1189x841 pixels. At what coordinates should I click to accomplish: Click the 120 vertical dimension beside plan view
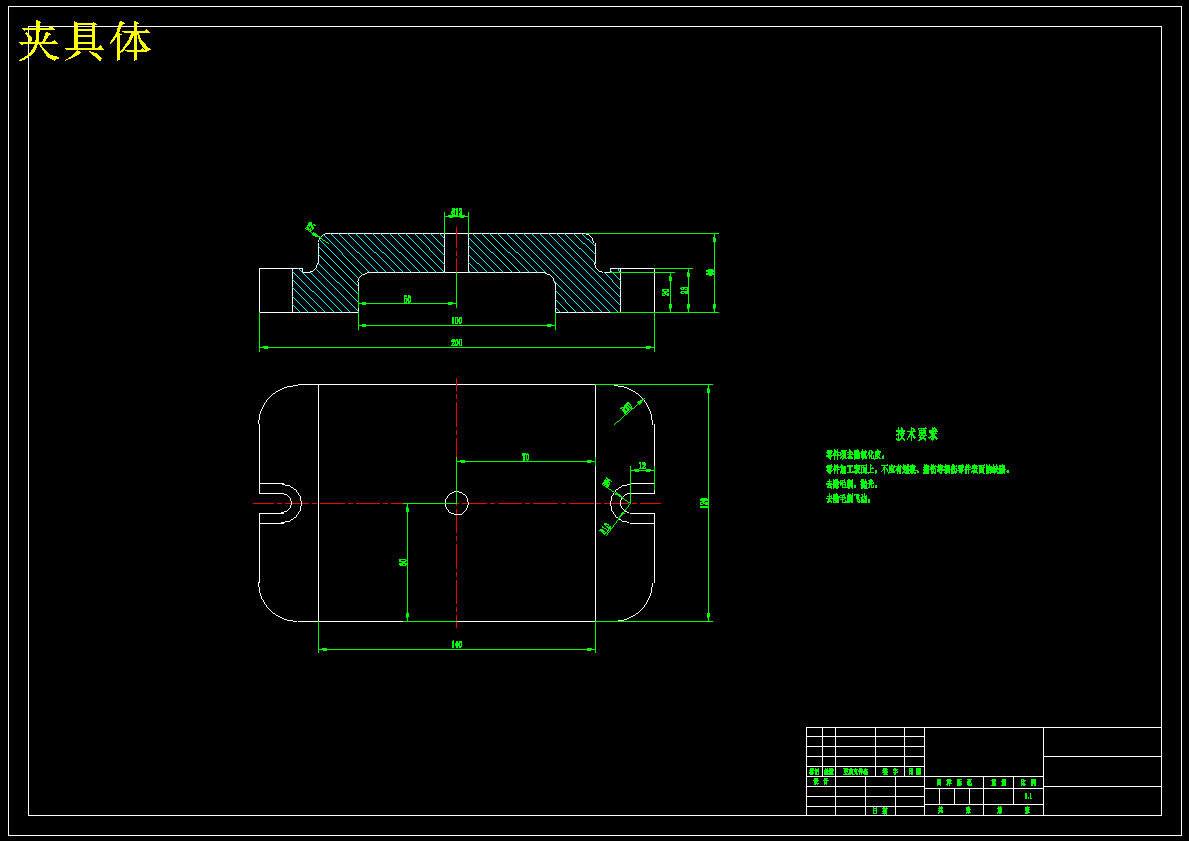704,502
